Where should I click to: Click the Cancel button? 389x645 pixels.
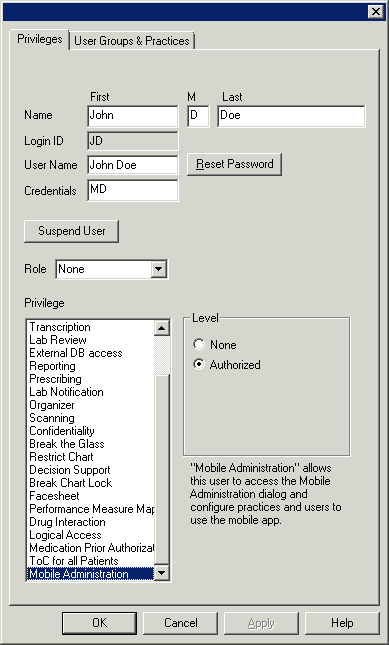(181, 623)
